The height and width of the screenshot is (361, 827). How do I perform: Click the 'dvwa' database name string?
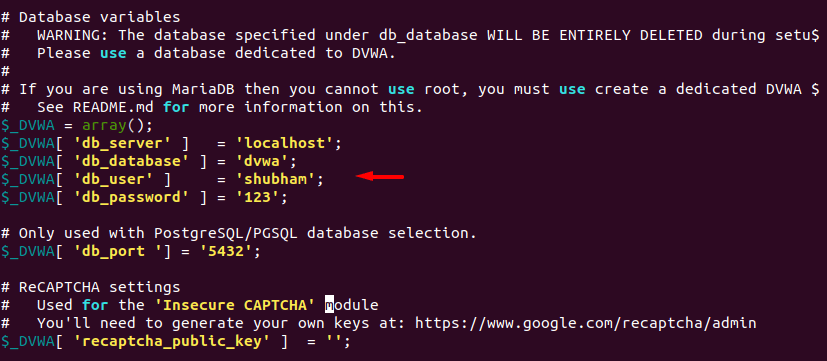coord(262,161)
